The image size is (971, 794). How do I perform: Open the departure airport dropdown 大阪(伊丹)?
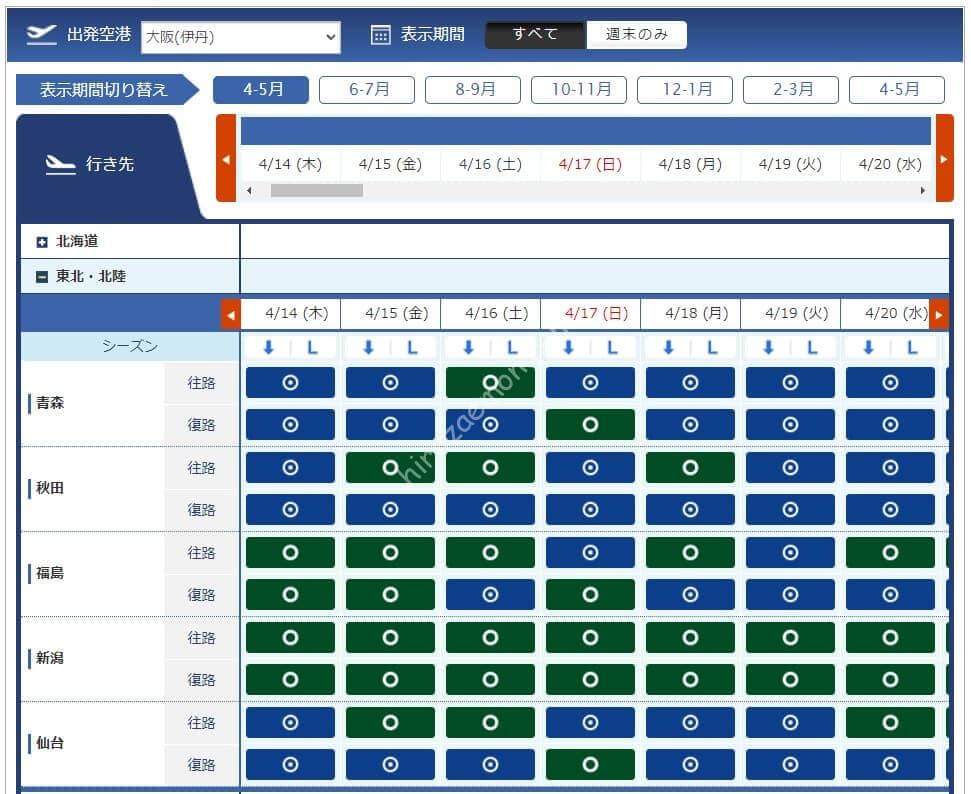click(x=240, y=37)
